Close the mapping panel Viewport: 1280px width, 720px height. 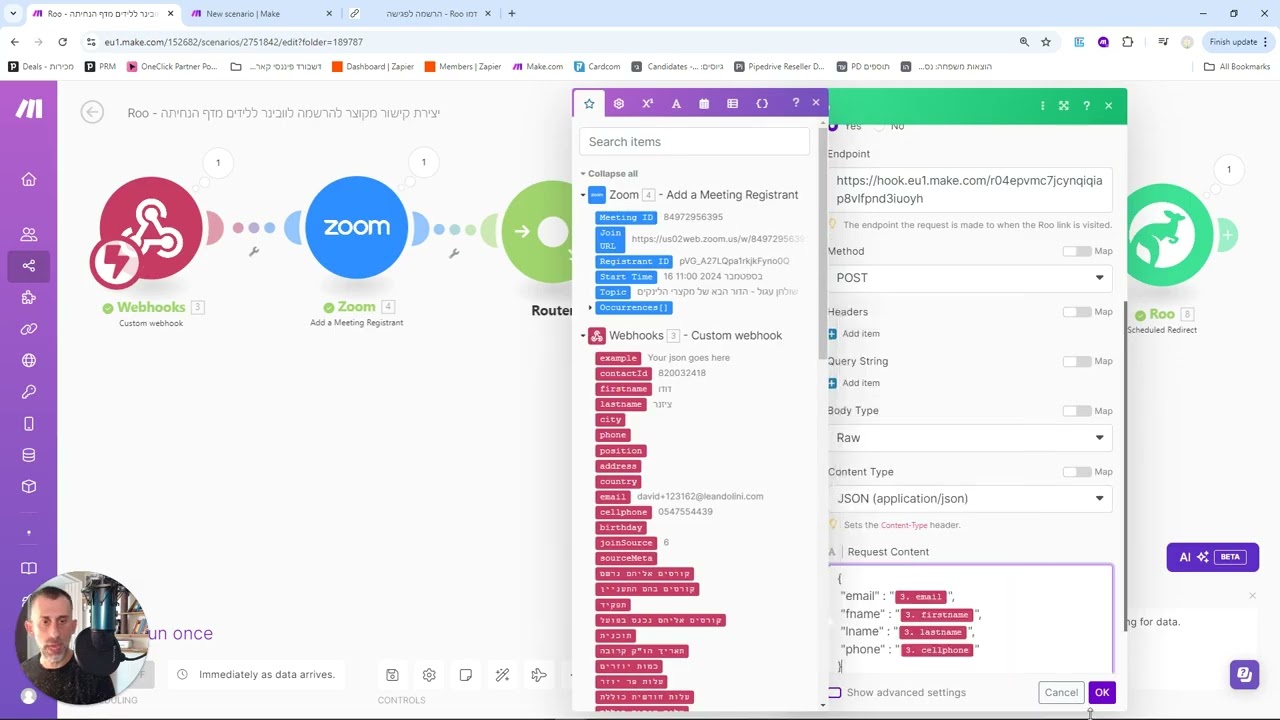tap(816, 102)
